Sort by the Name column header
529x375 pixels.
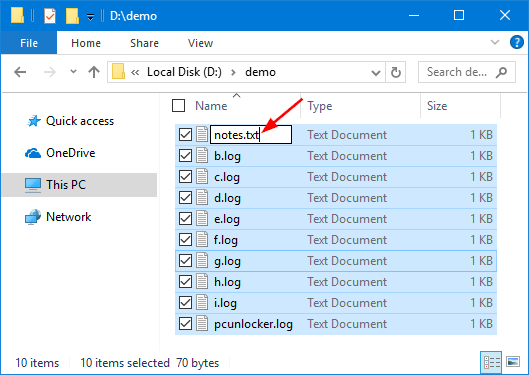tap(211, 106)
